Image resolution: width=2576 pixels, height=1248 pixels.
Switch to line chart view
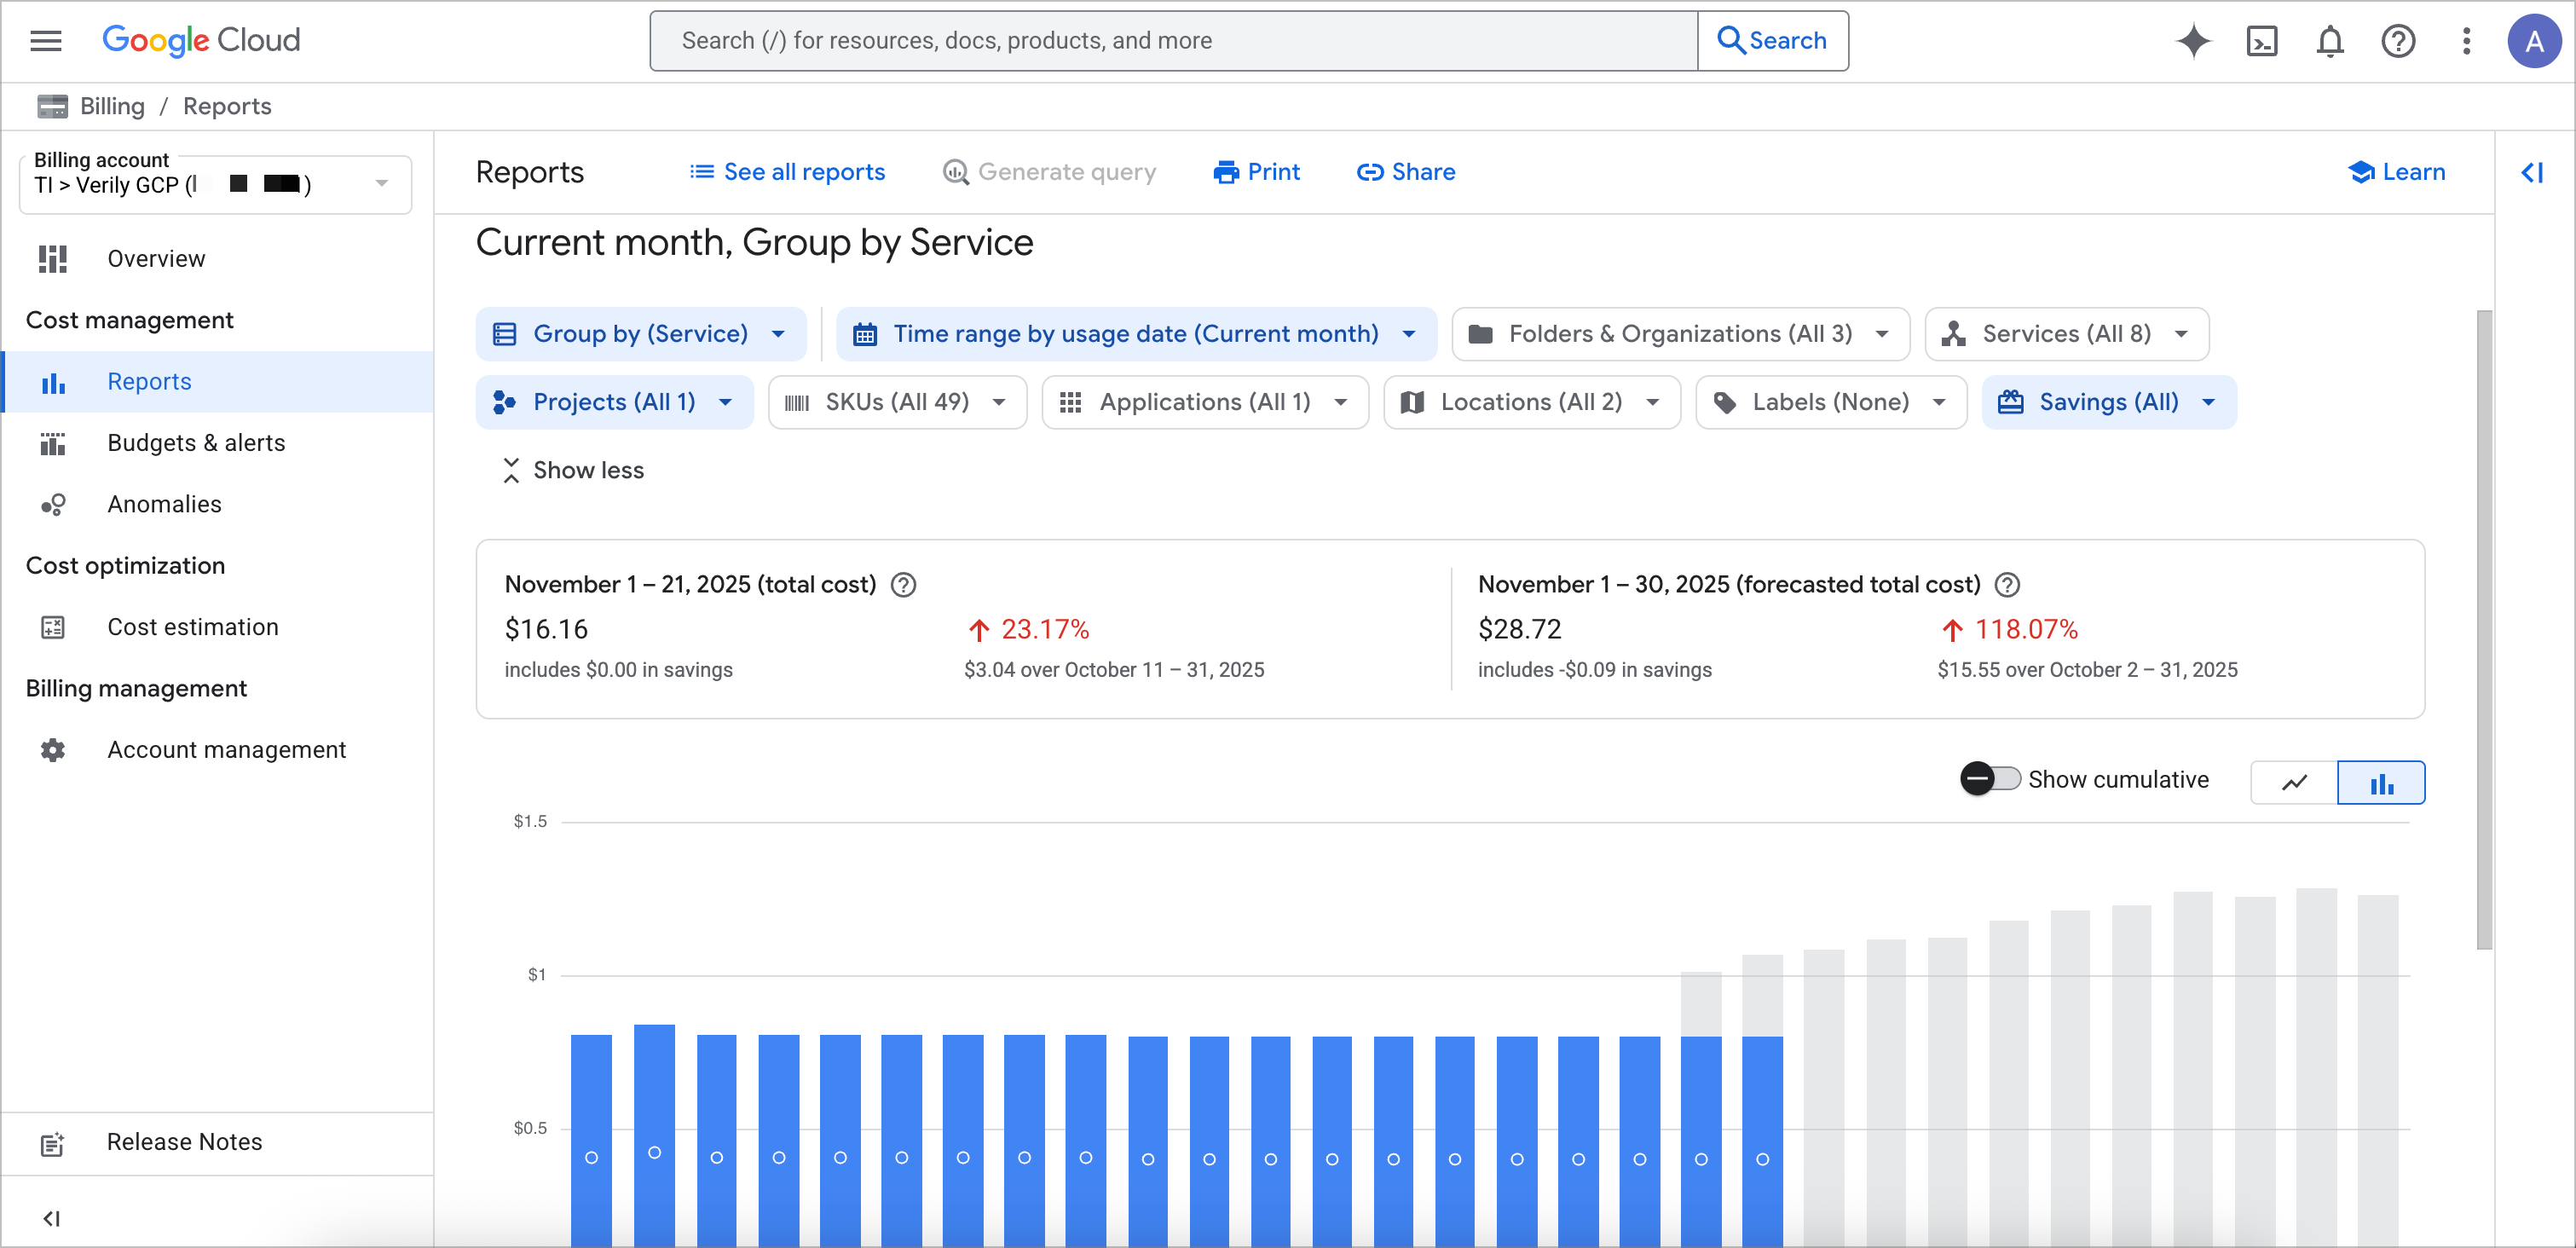[2294, 782]
